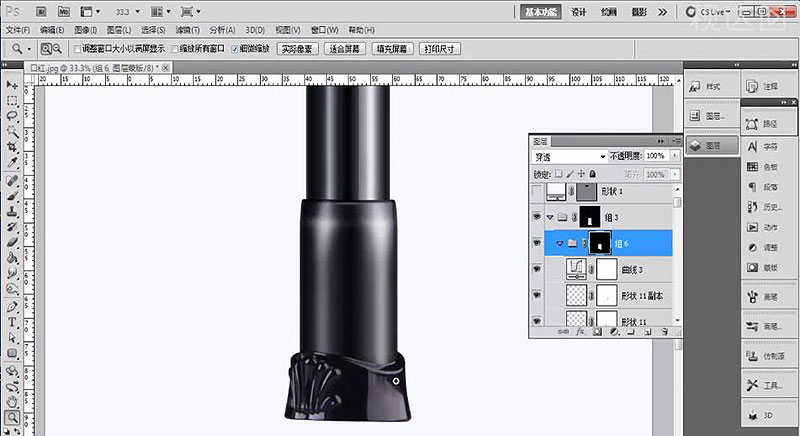The height and width of the screenshot is (436, 800).
Task: Click the delete layer trash icon
Action: tap(664, 331)
